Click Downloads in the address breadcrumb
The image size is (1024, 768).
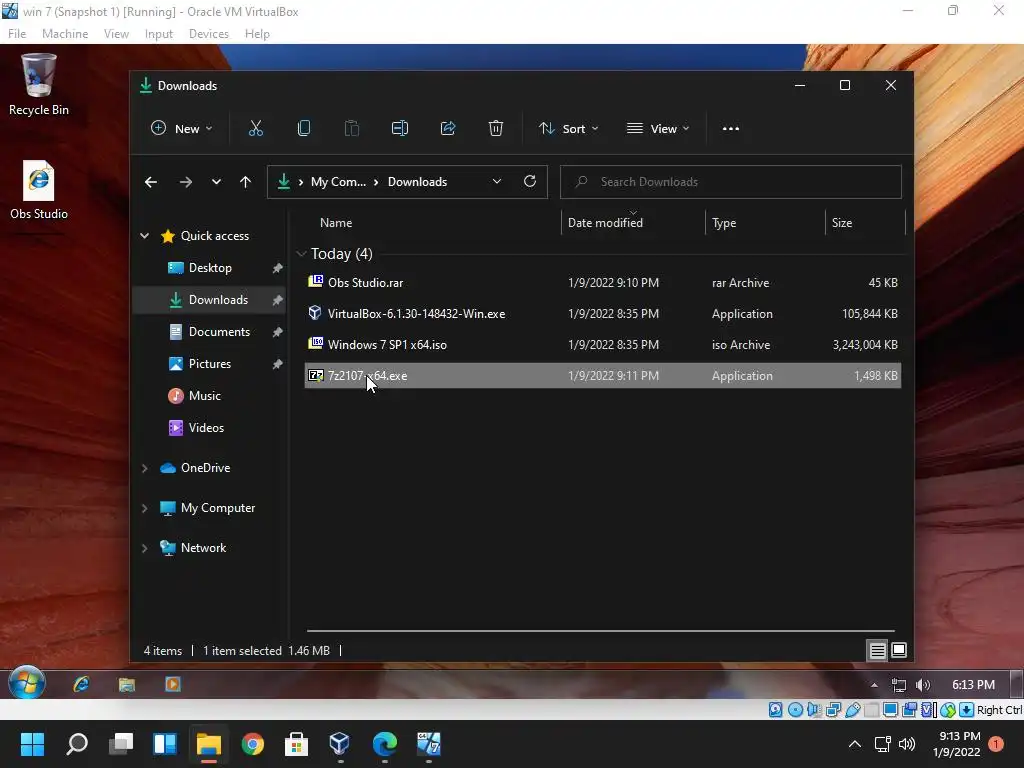pos(417,182)
